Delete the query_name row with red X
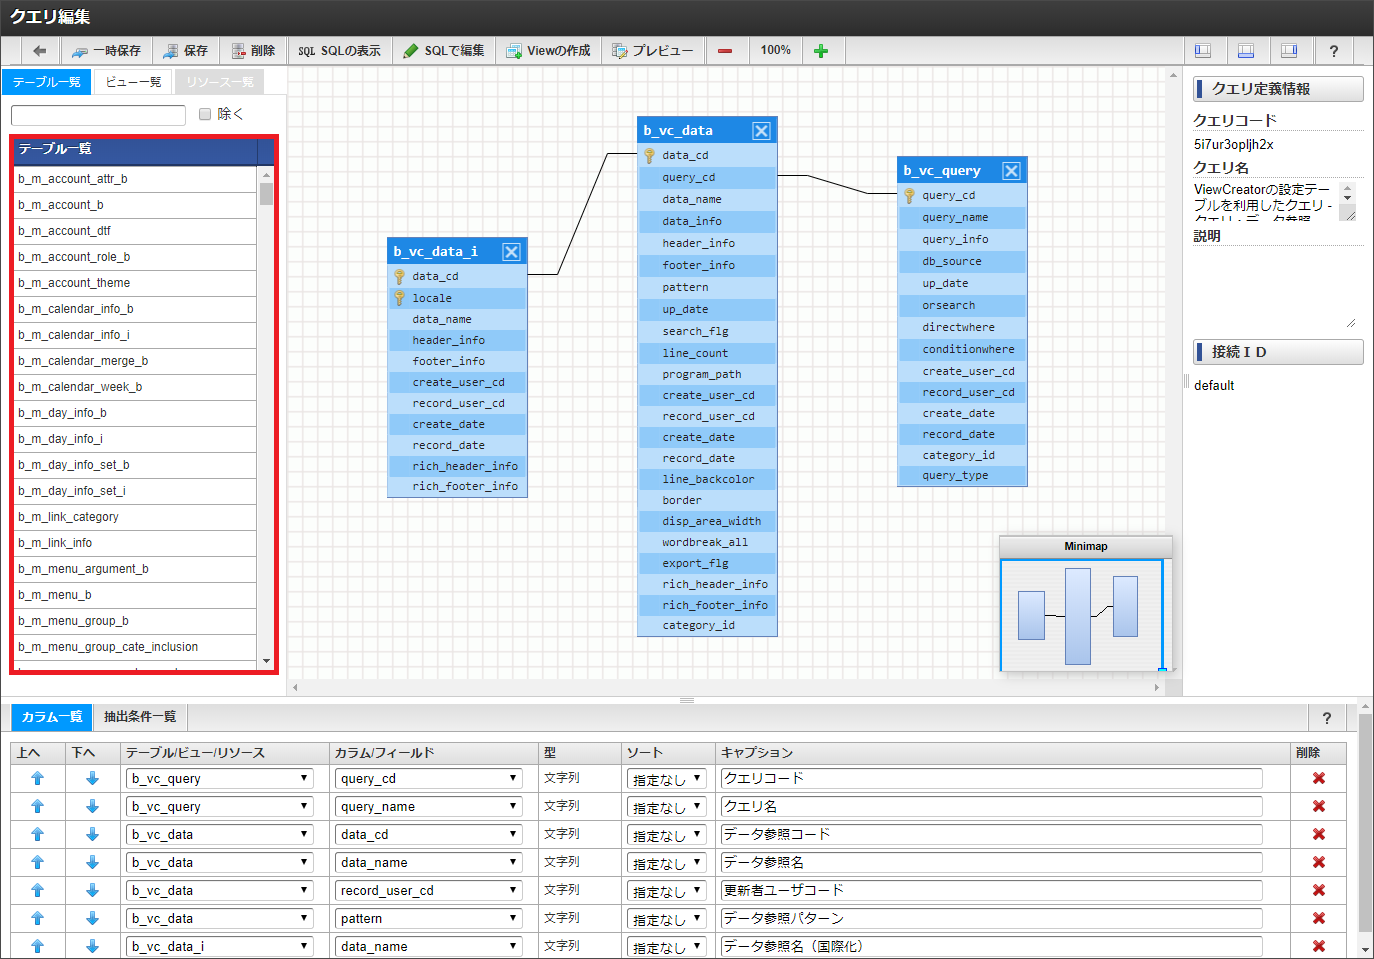1374x959 pixels. click(1319, 806)
